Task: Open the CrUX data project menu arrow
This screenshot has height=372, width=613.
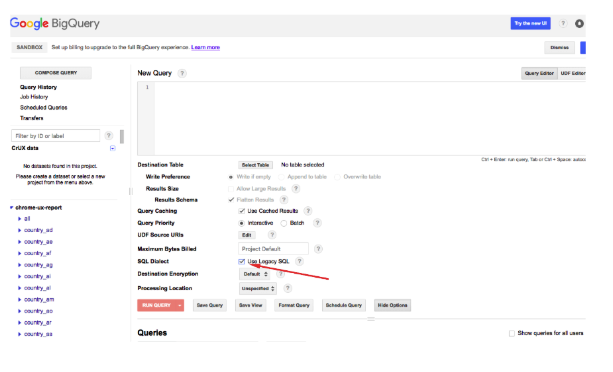Action: (x=113, y=148)
